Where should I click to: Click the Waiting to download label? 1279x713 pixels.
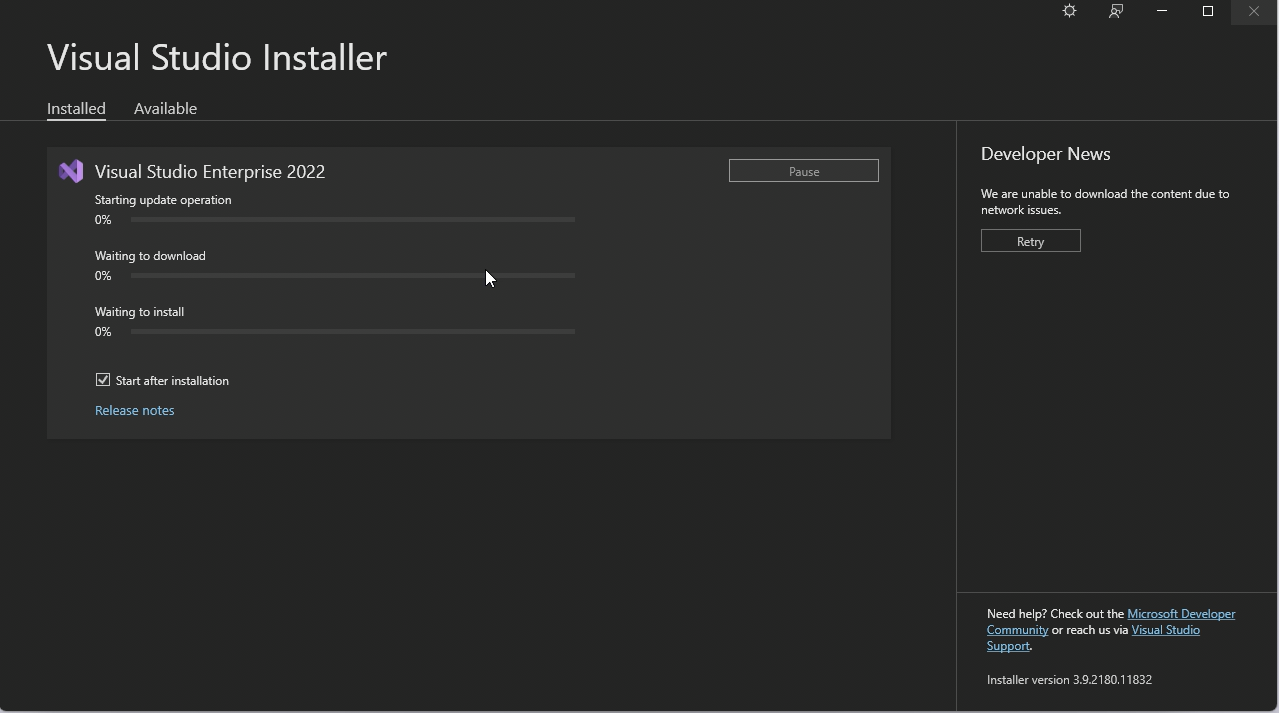click(x=150, y=256)
